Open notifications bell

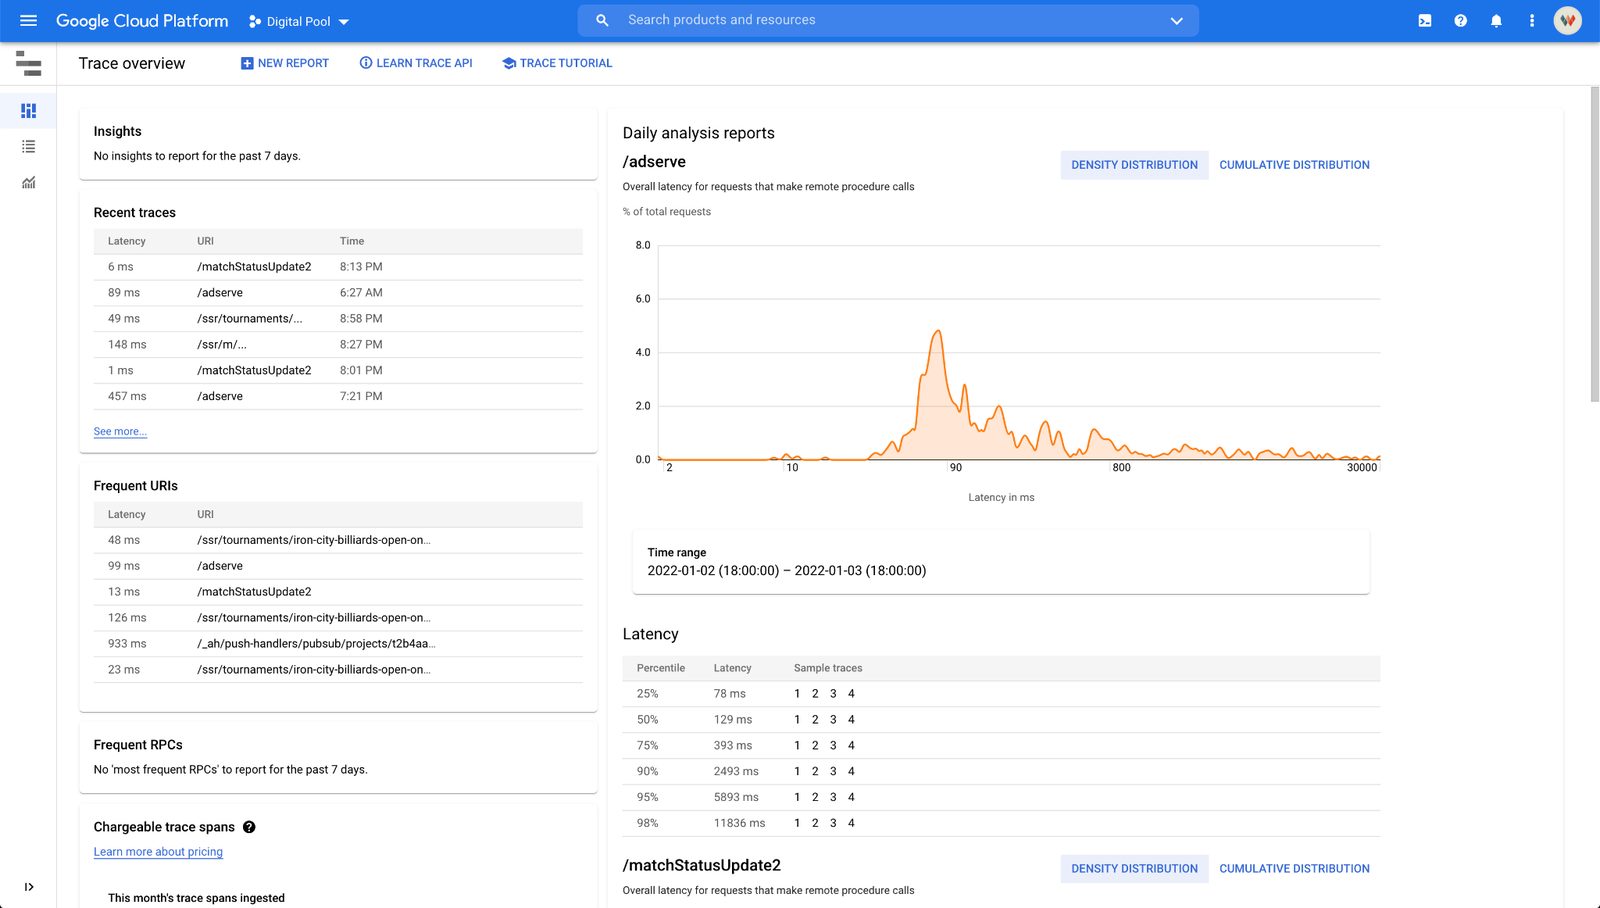[1496, 20]
